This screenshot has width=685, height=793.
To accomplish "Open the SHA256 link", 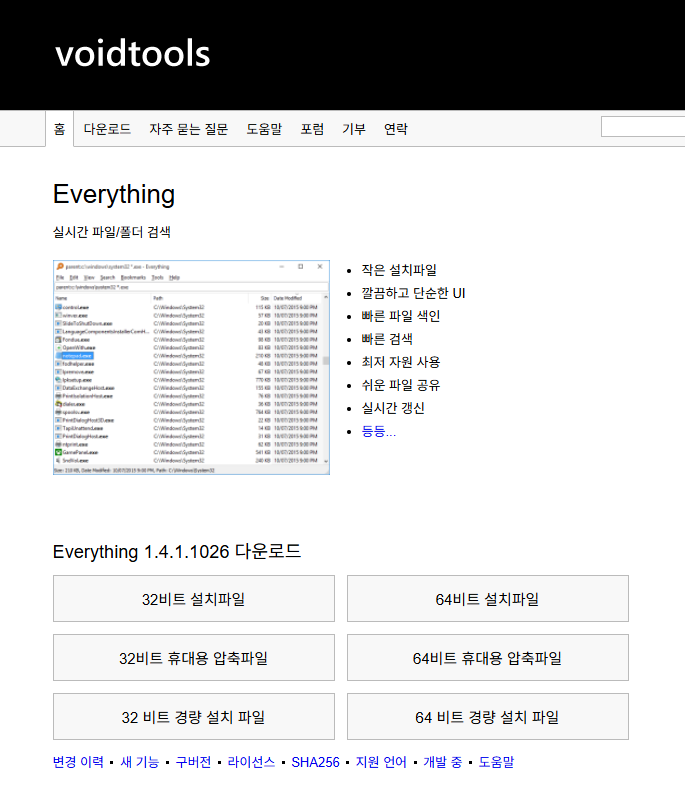I will (x=315, y=762).
